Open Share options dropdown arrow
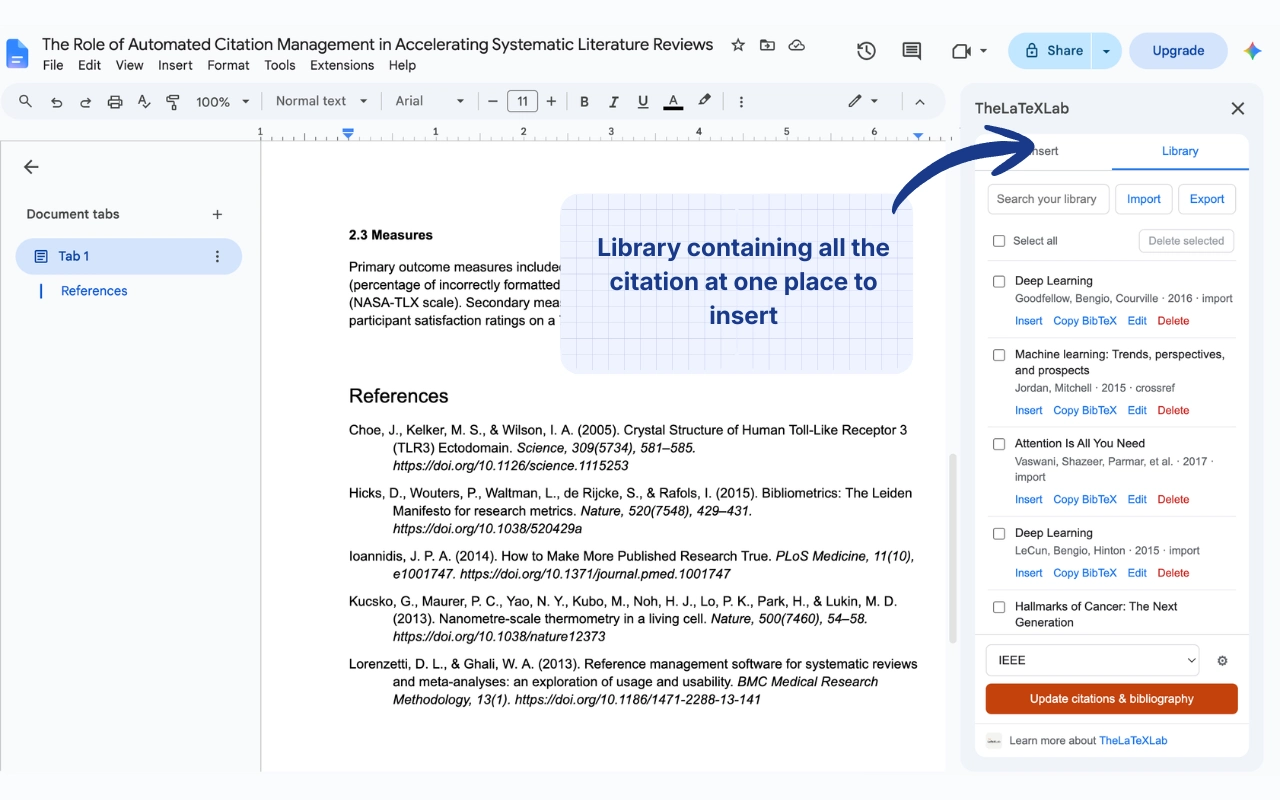Image resolution: width=1280 pixels, height=800 pixels. [1106, 51]
